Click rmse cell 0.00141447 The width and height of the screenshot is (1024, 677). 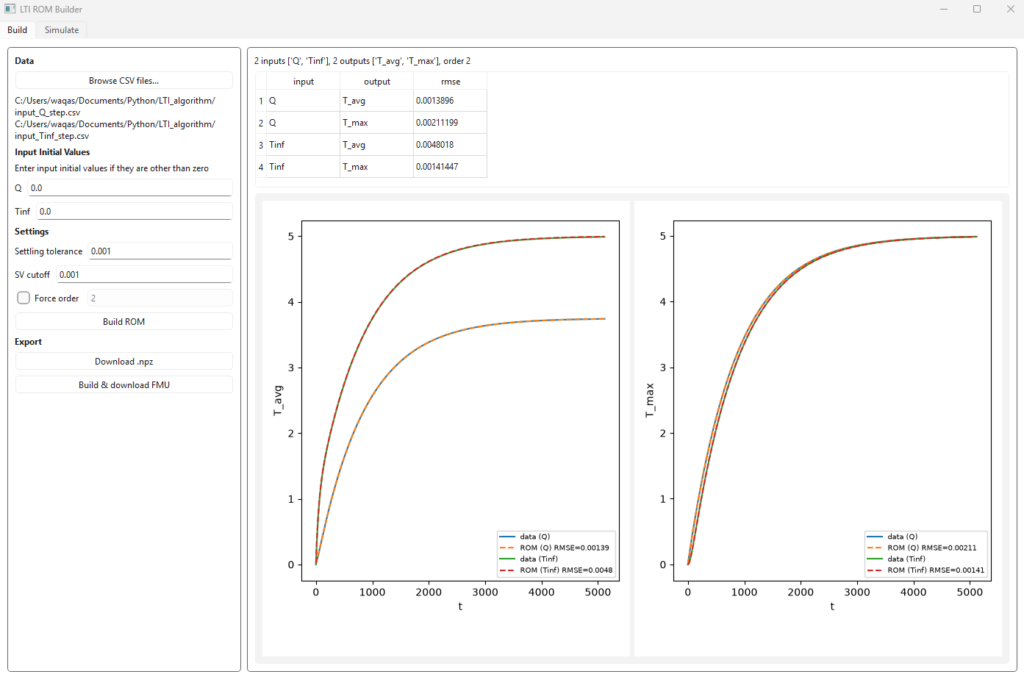coord(451,167)
